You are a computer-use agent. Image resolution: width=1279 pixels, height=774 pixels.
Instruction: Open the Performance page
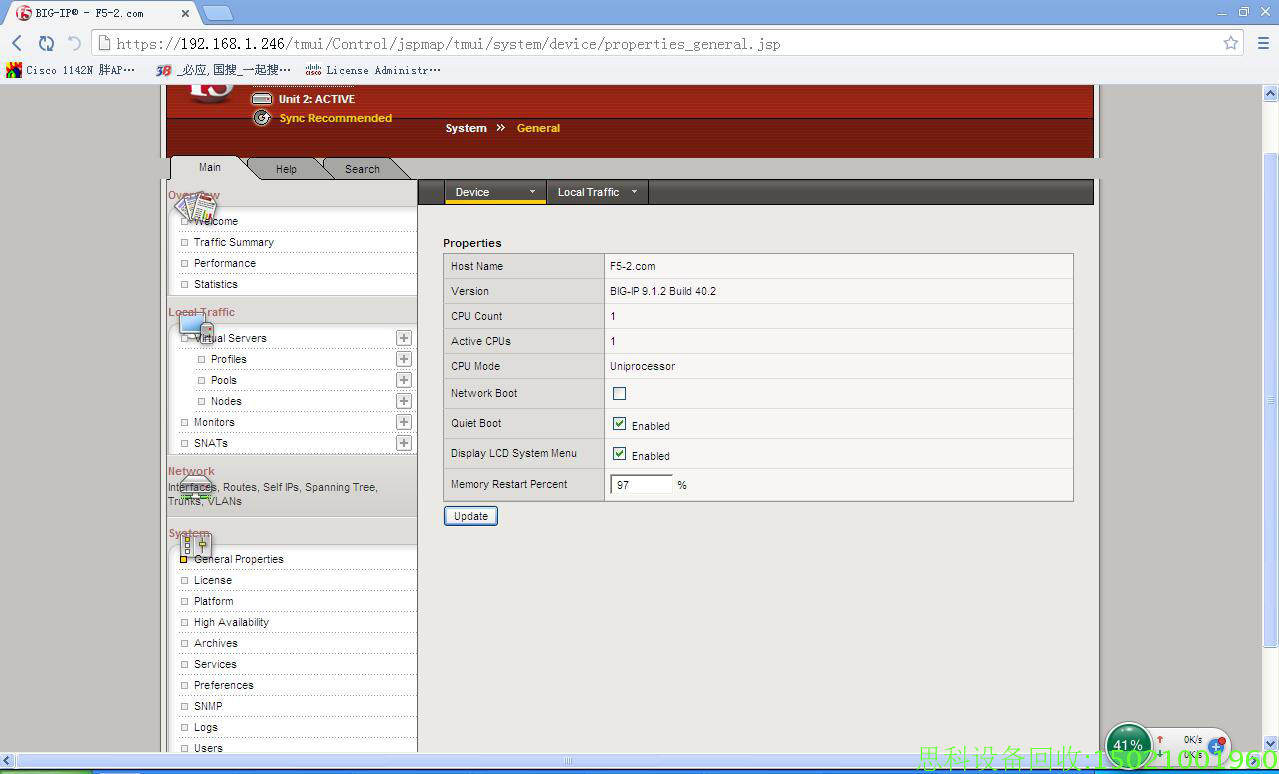(x=225, y=263)
